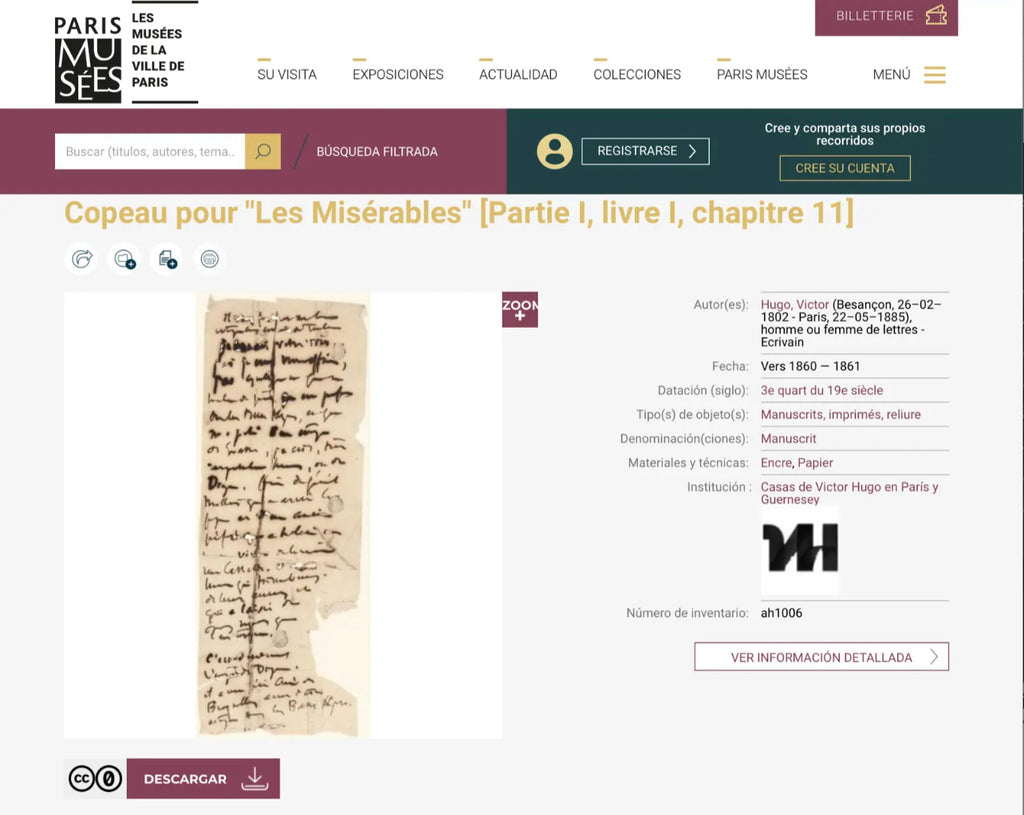Click the print icon

tap(210, 259)
